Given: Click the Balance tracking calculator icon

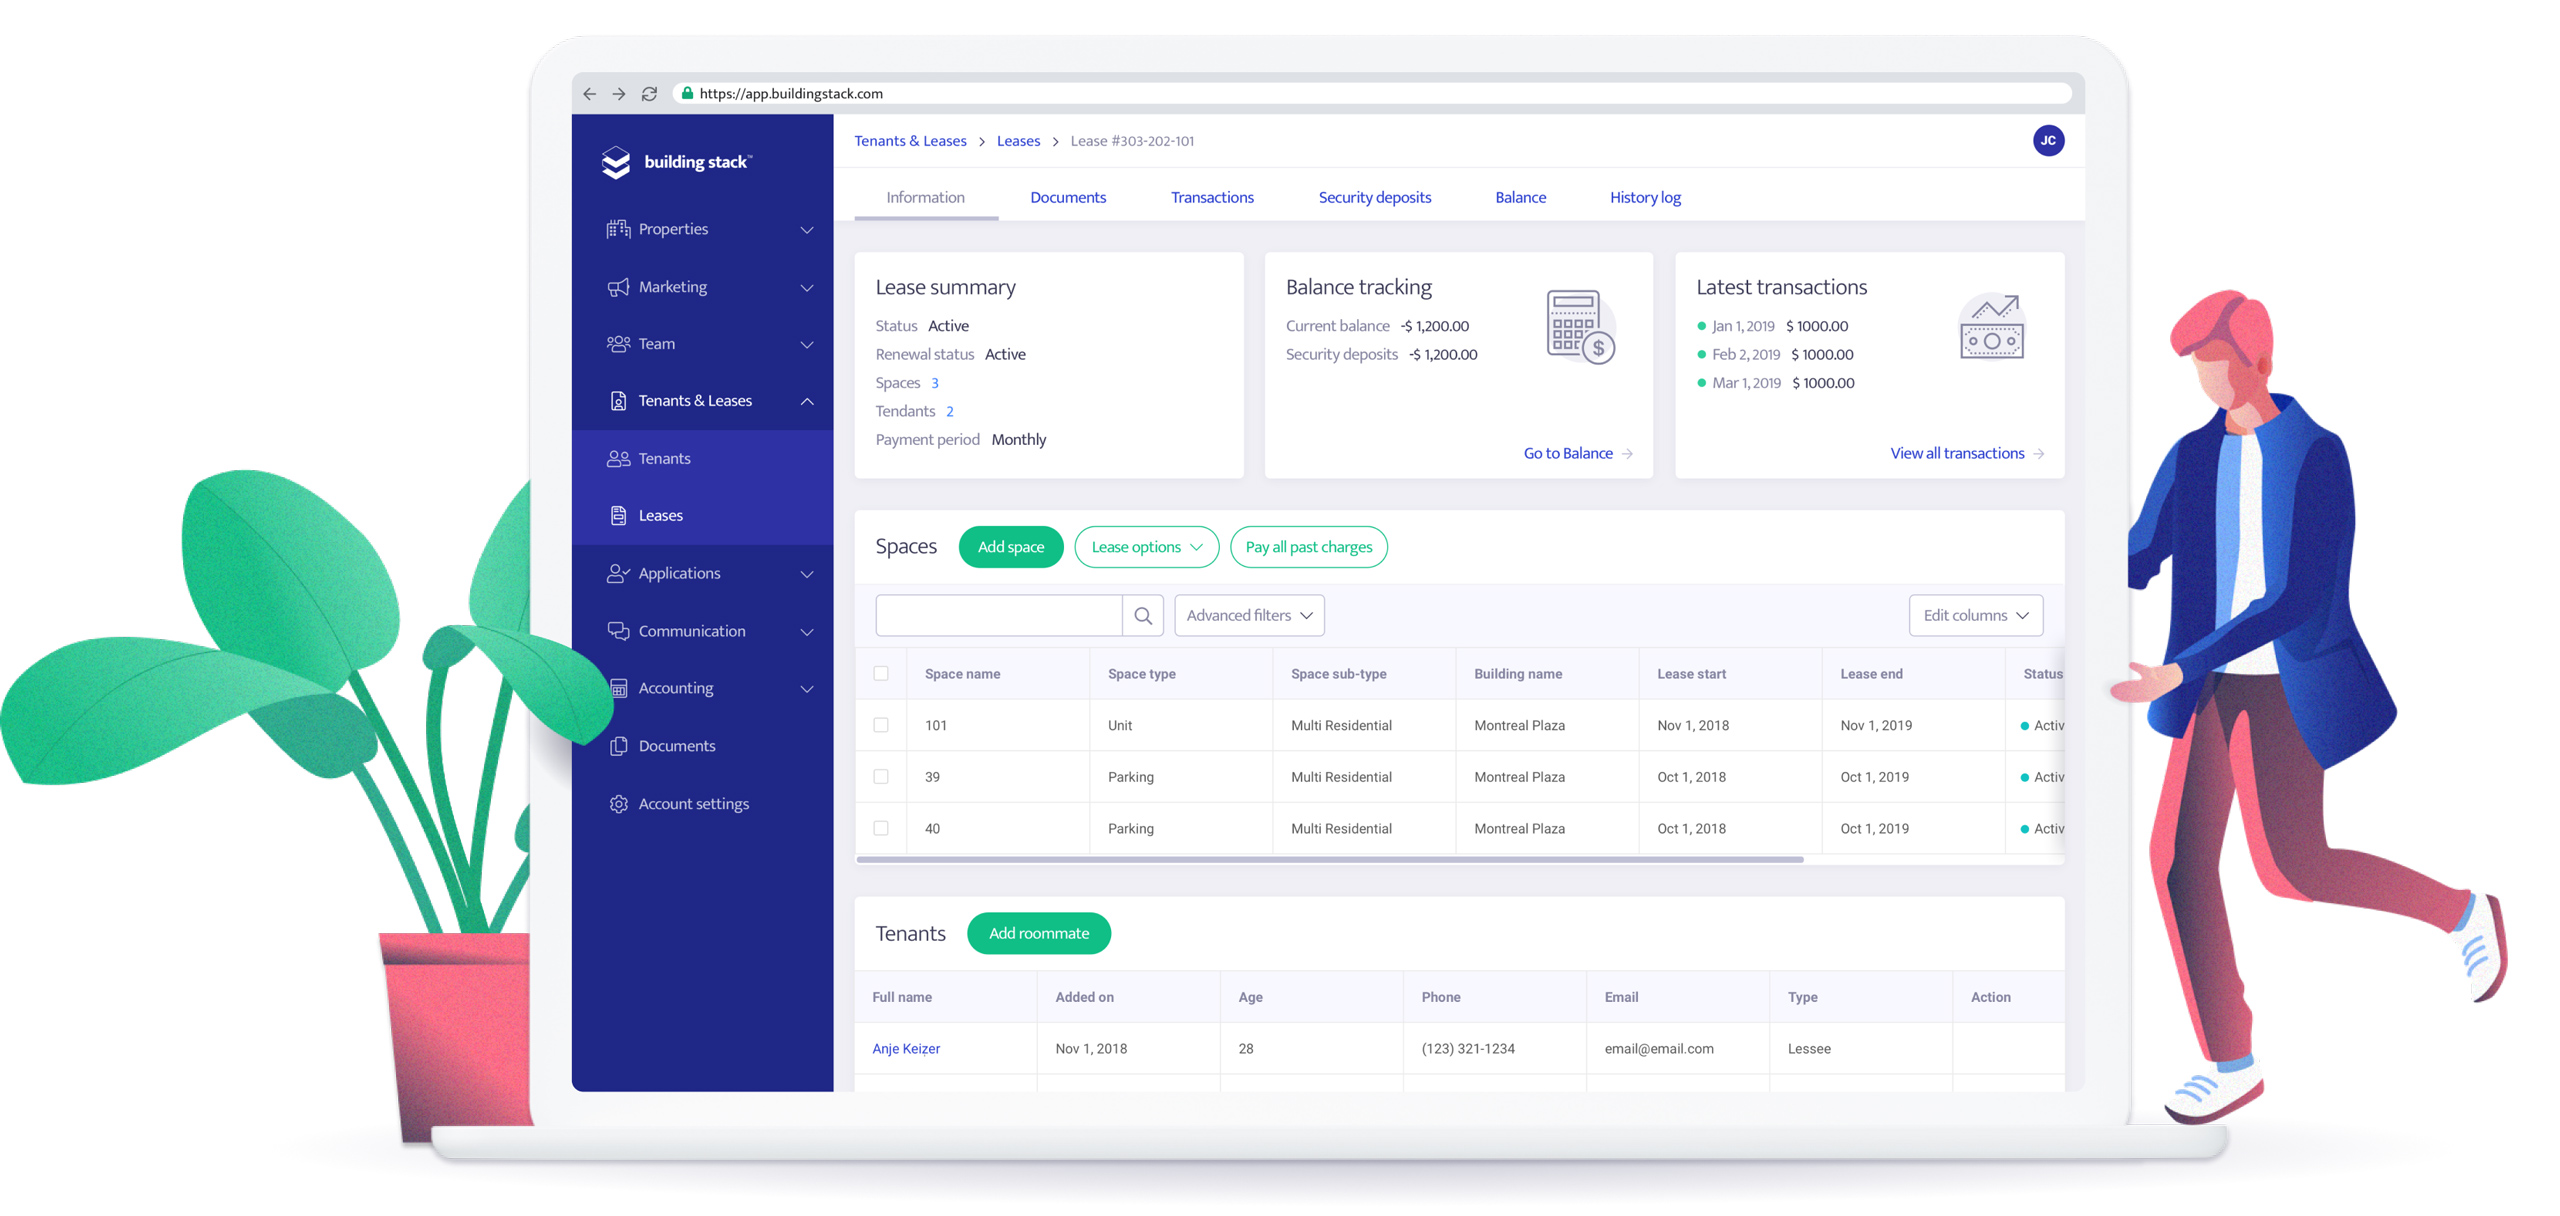Looking at the screenshot, I should pyautogui.click(x=1580, y=327).
